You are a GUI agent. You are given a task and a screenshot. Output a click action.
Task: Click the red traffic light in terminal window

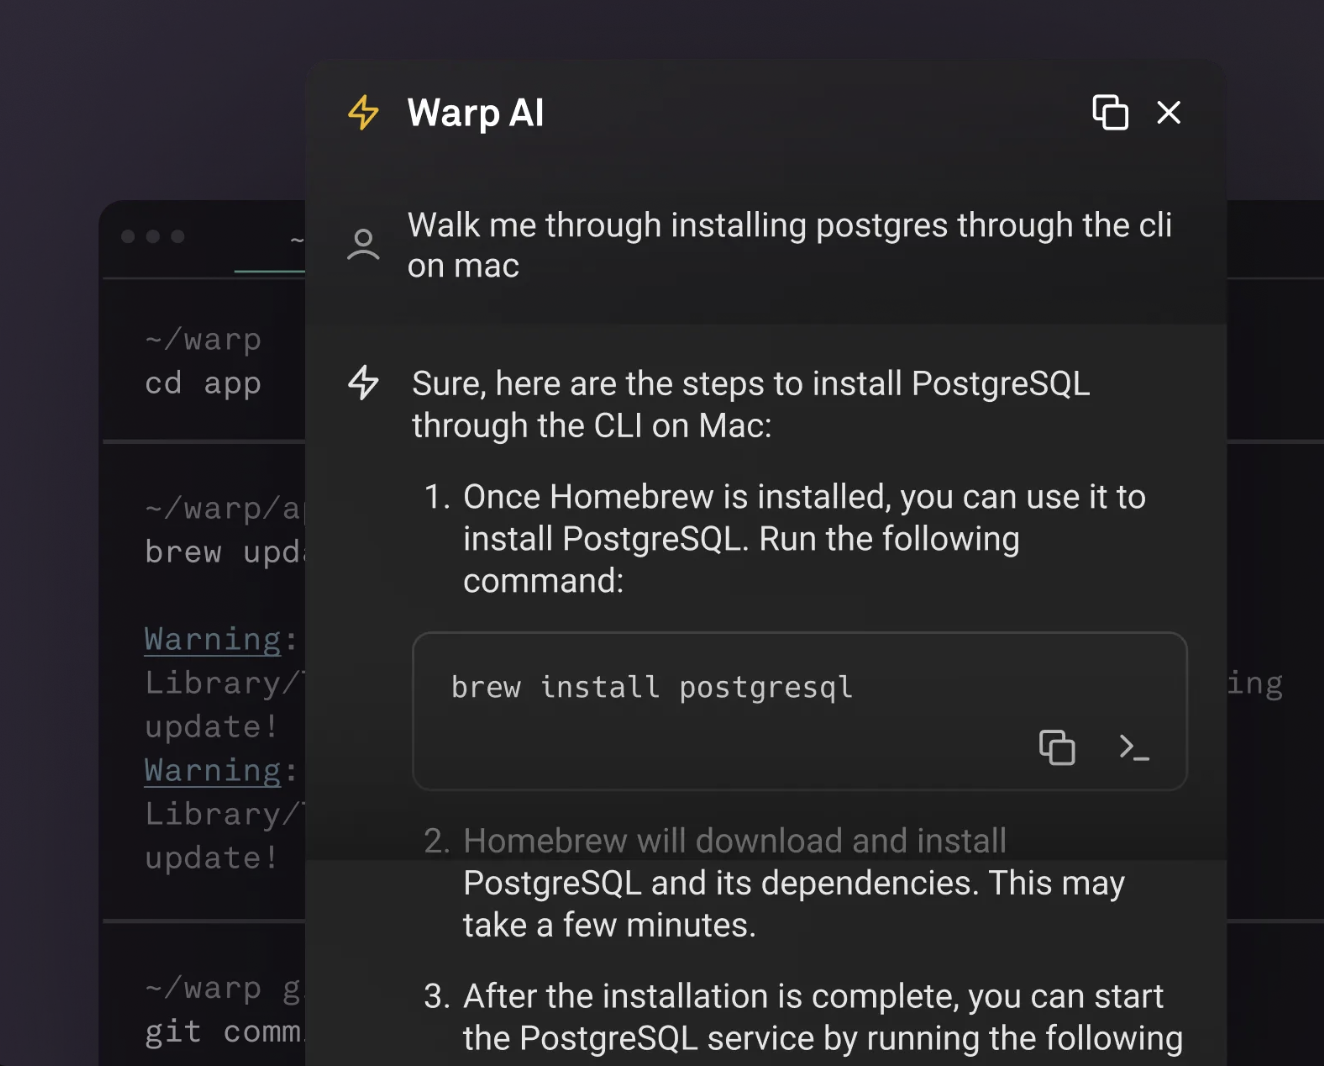point(128,236)
